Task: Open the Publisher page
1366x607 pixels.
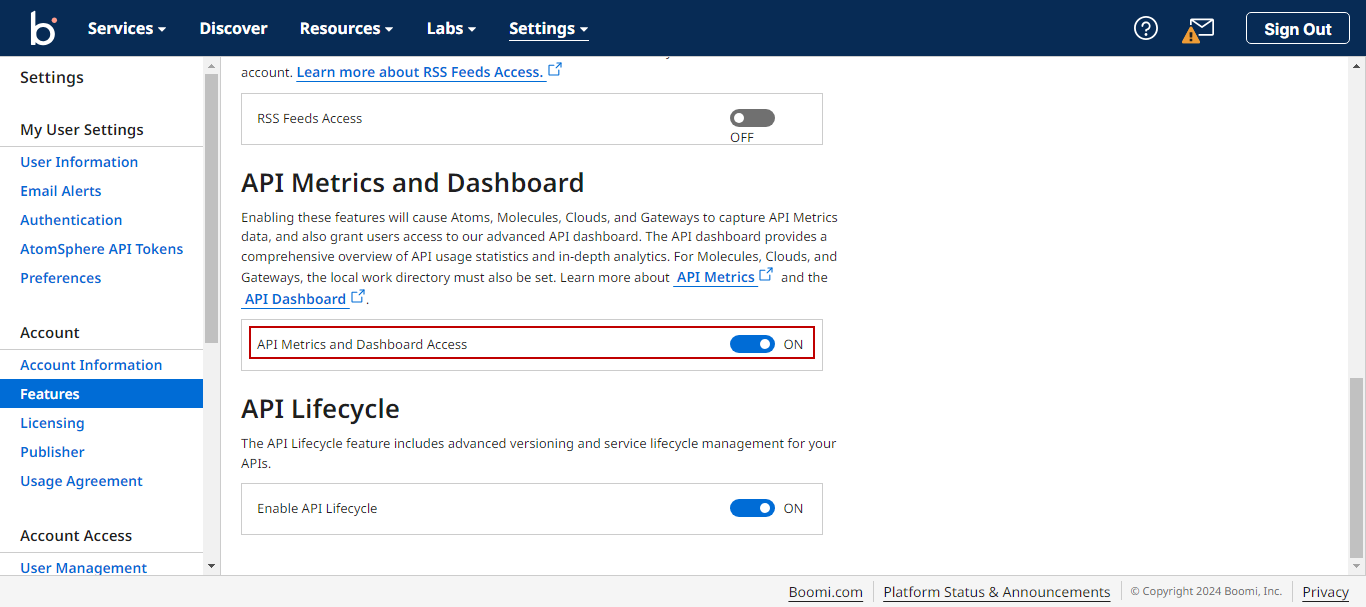Action: 53,452
